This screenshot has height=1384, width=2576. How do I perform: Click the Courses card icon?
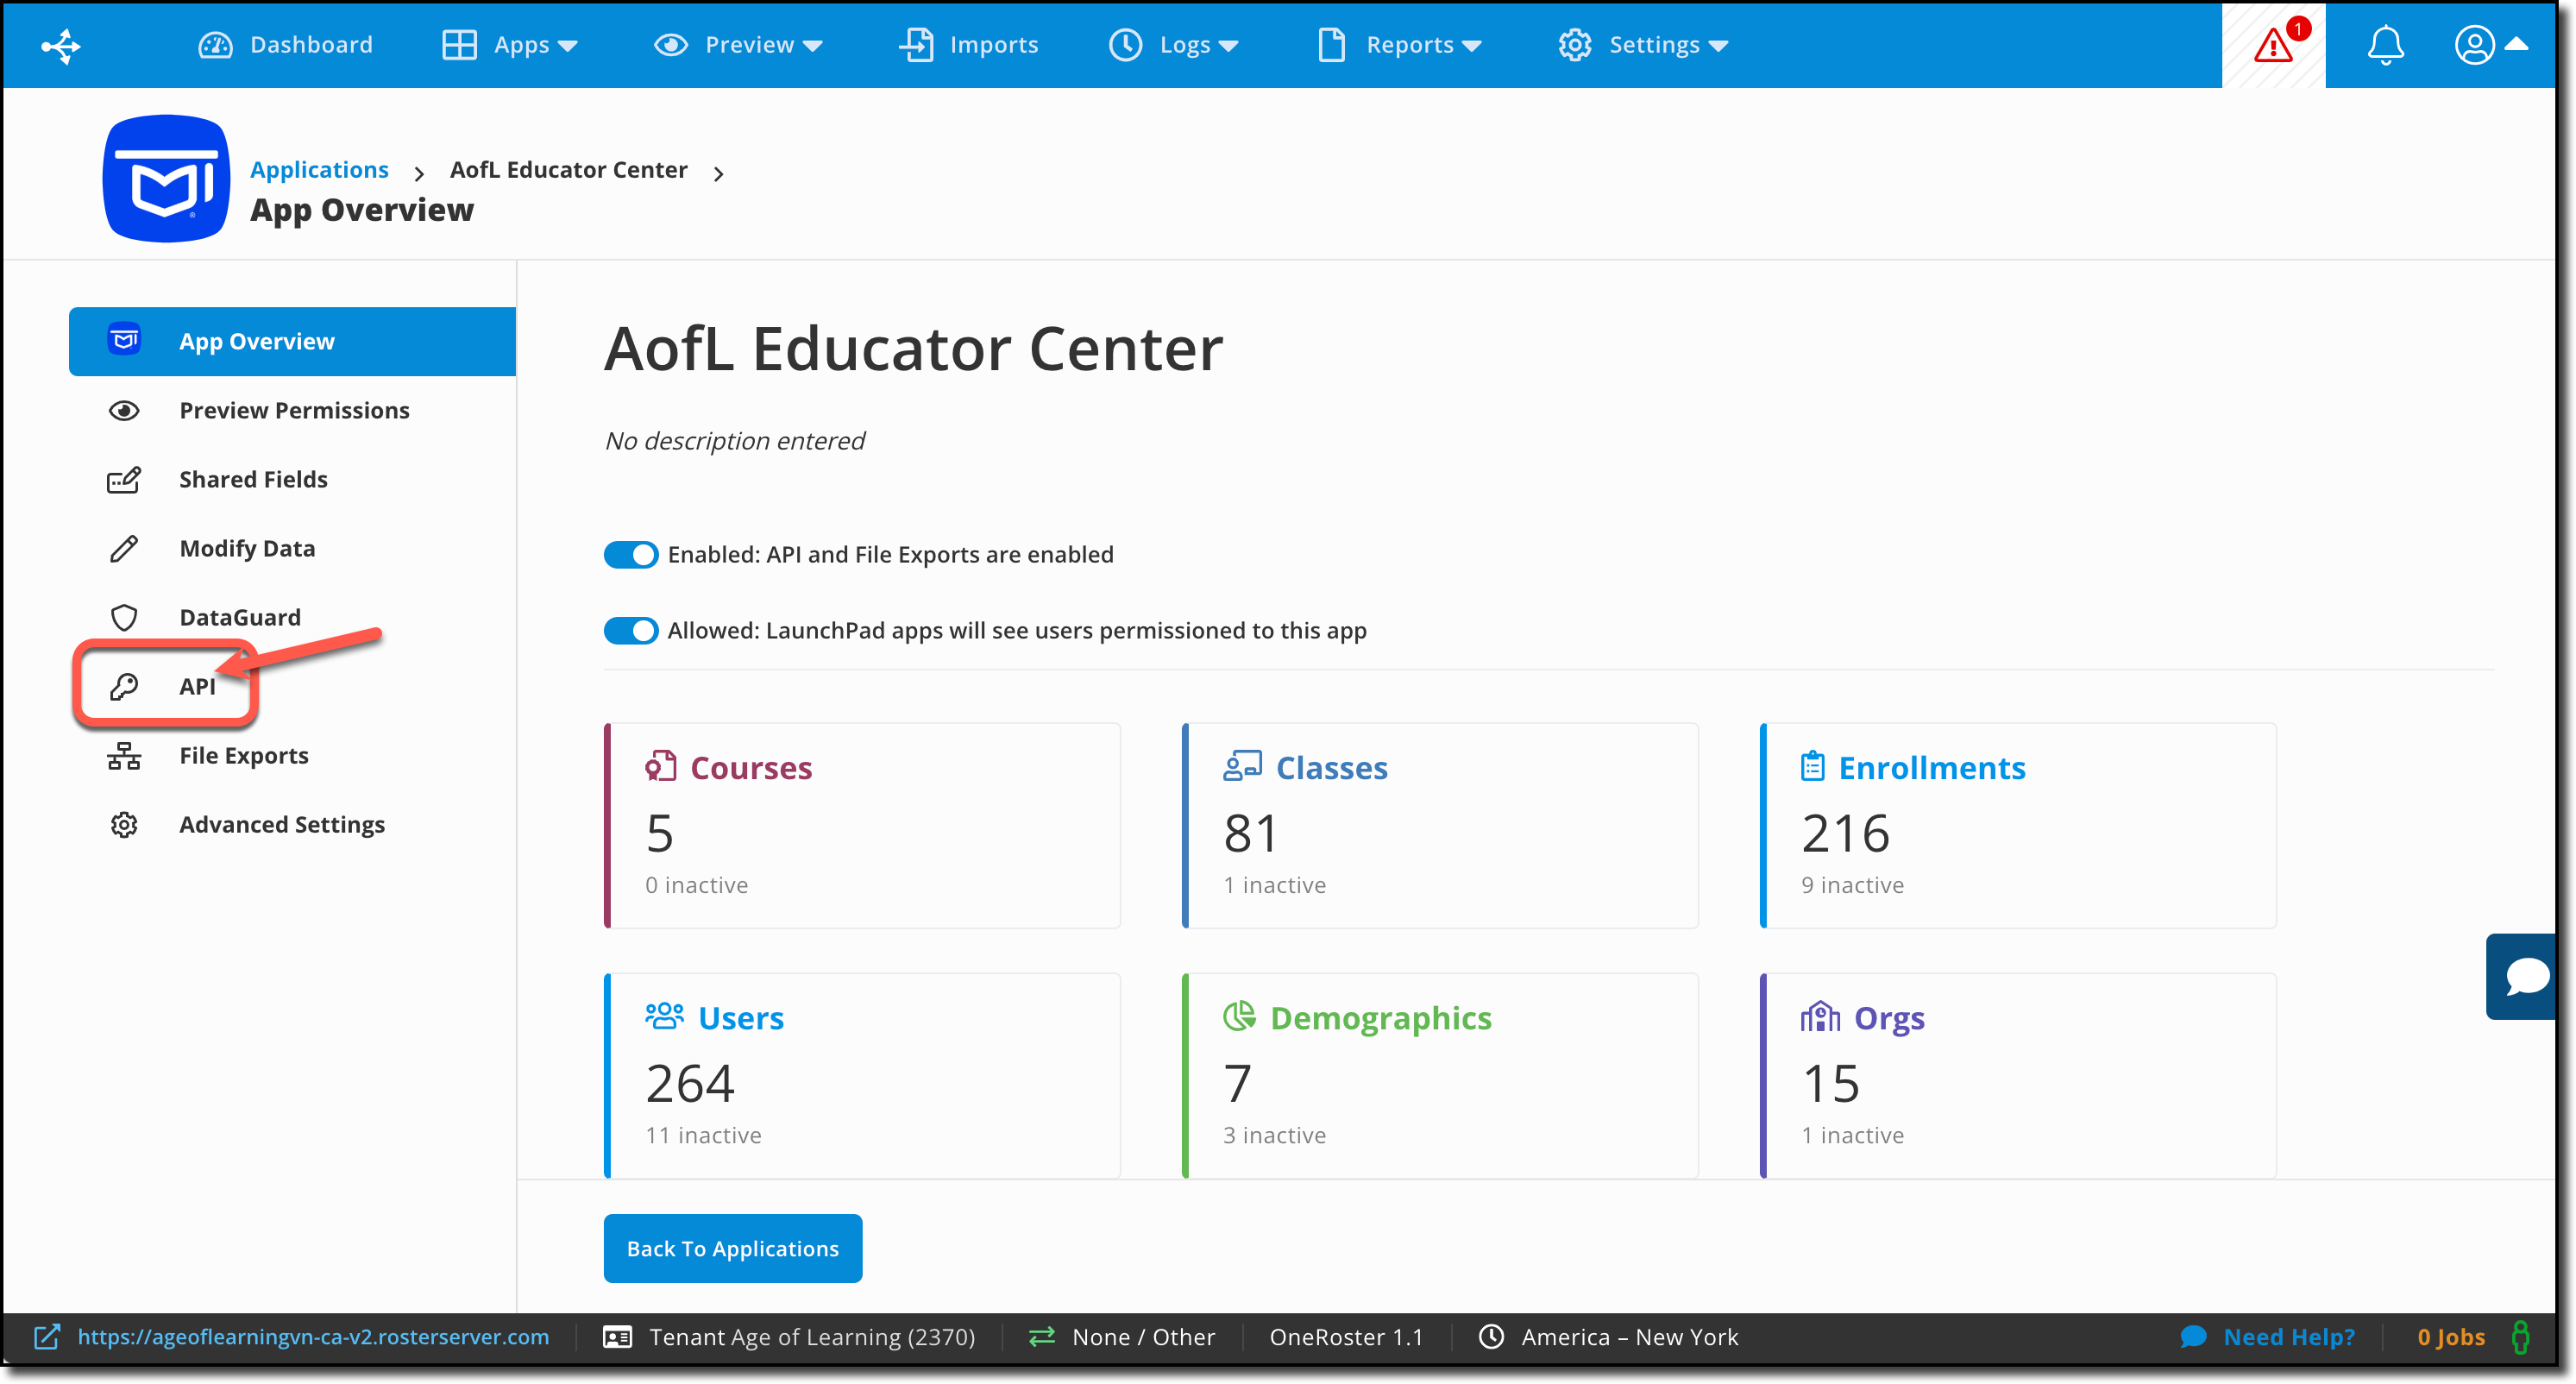(661, 766)
